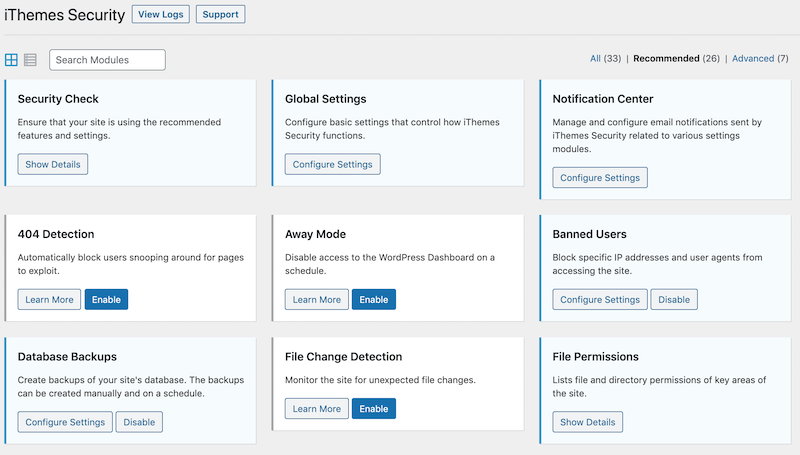Screen dimensions: 800x455
Task: Learn More about 404 Detection
Action: click(49, 299)
